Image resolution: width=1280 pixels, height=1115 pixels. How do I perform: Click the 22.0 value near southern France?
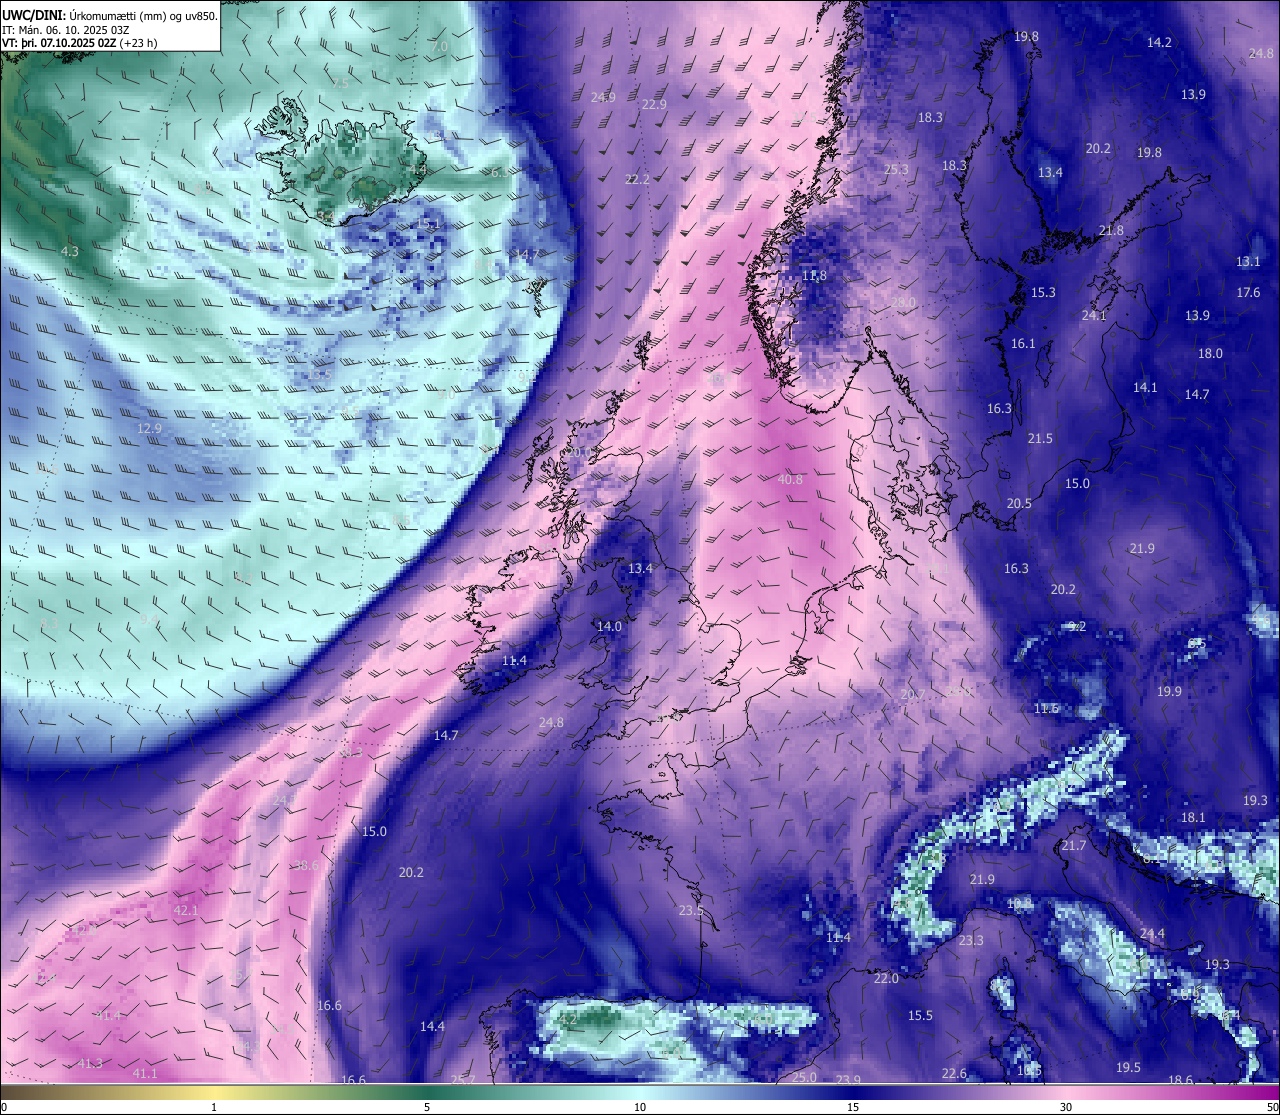point(886,978)
